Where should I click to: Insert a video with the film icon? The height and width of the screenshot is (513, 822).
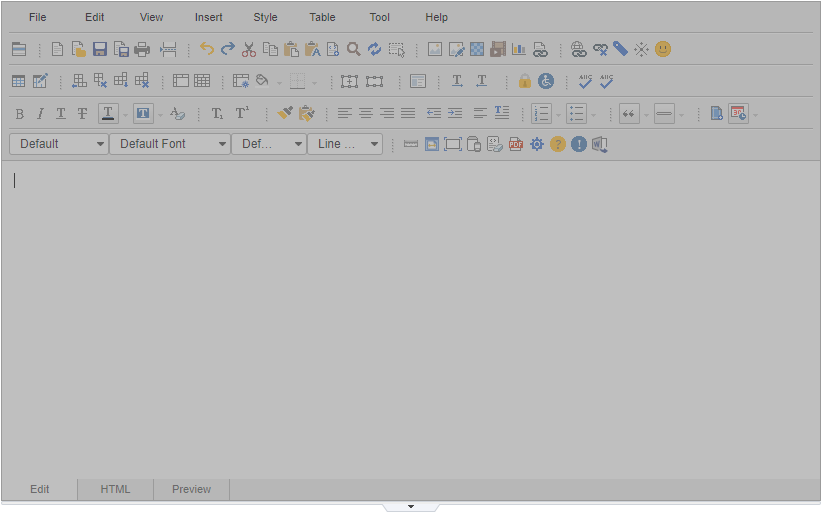[x=497, y=49]
